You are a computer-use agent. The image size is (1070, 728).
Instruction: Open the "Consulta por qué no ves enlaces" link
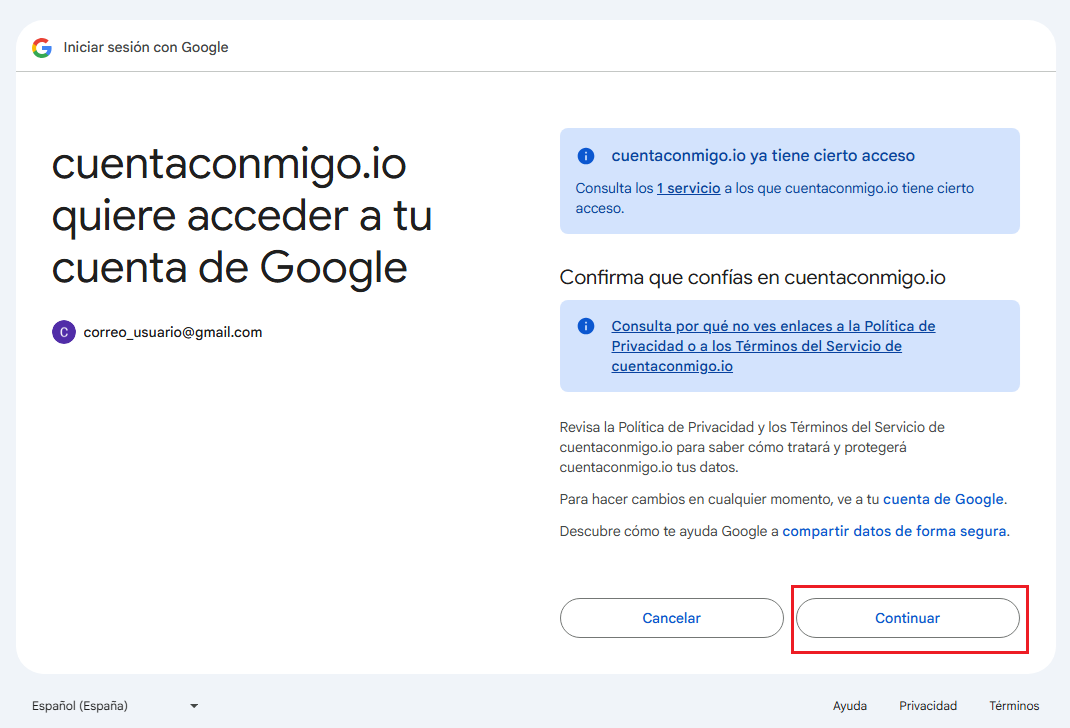pos(772,326)
